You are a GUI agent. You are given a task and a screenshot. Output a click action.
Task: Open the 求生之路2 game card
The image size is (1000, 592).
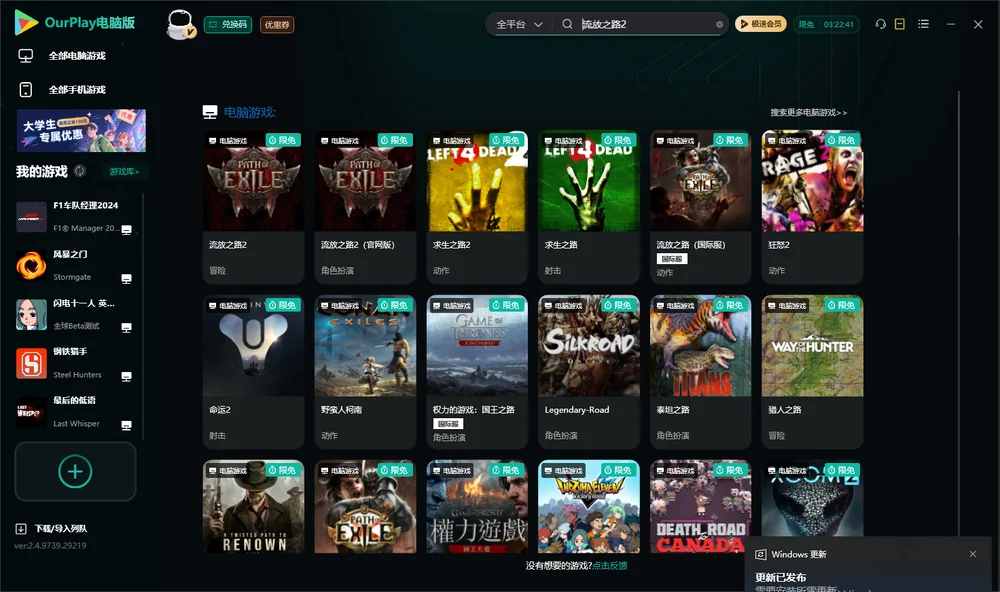point(477,207)
